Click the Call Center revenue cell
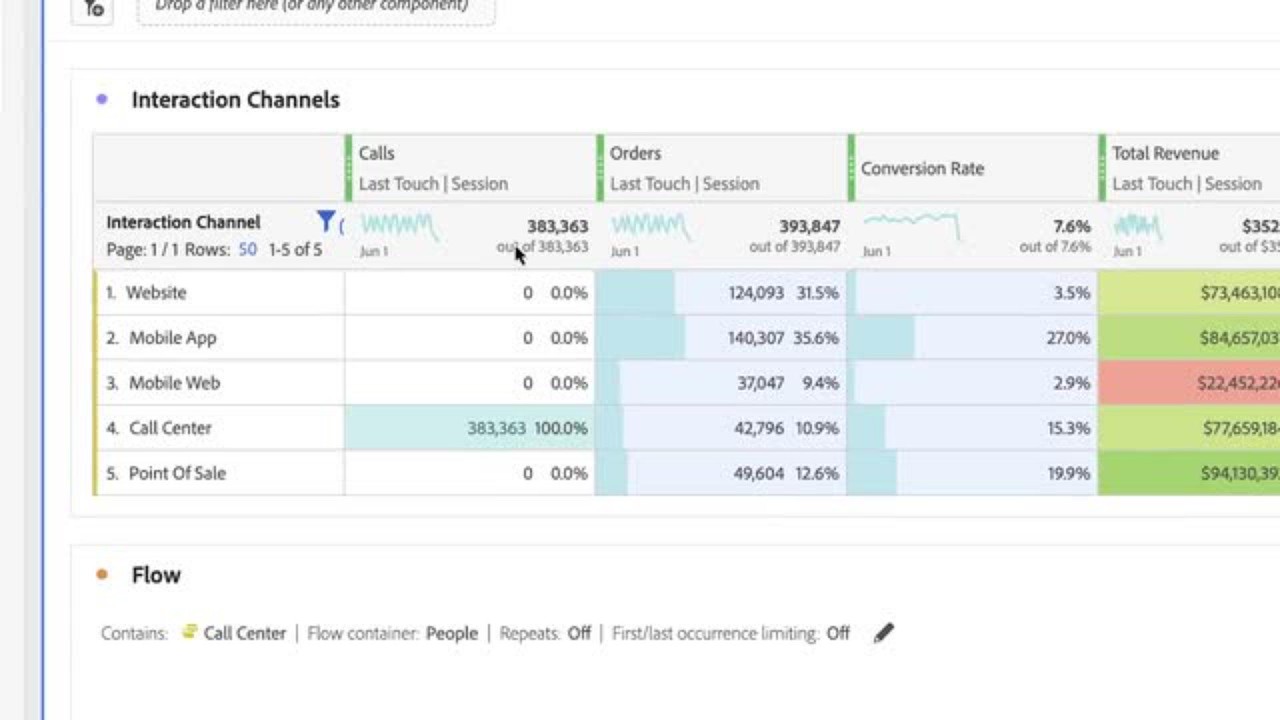Viewport: 1280px width, 720px height. click(x=1189, y=427)
